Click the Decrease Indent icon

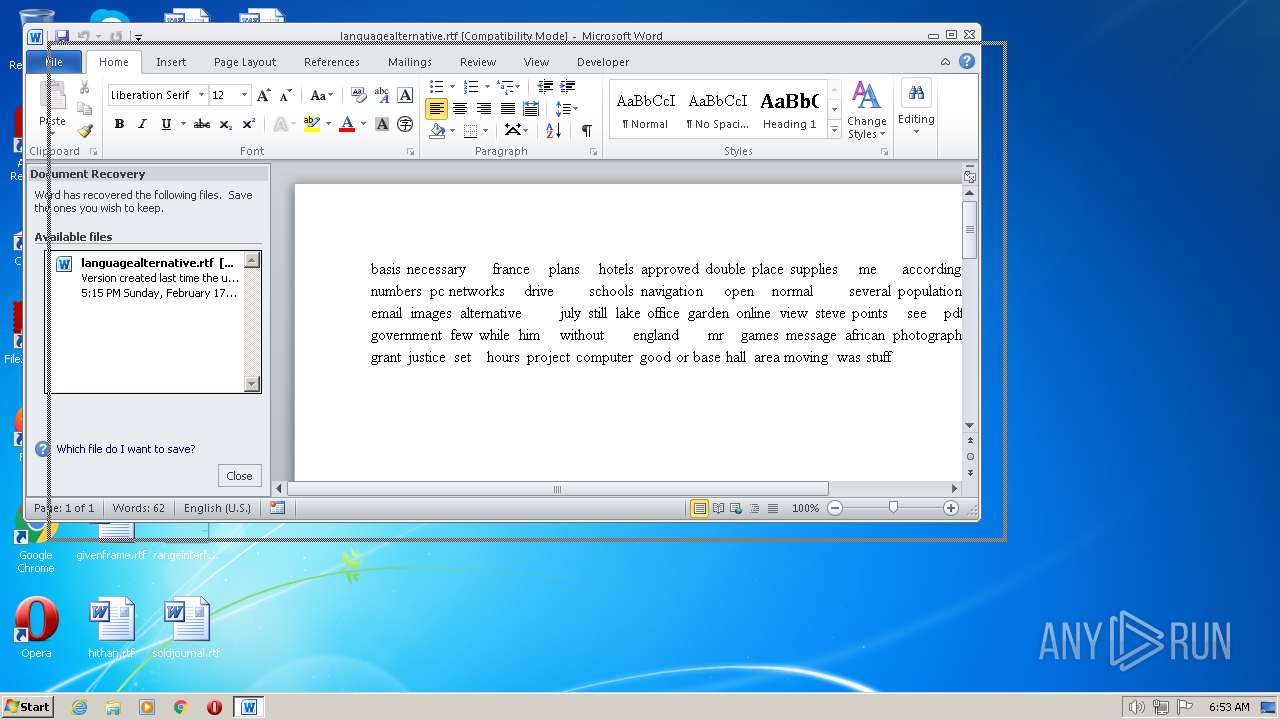click(545, 87)
